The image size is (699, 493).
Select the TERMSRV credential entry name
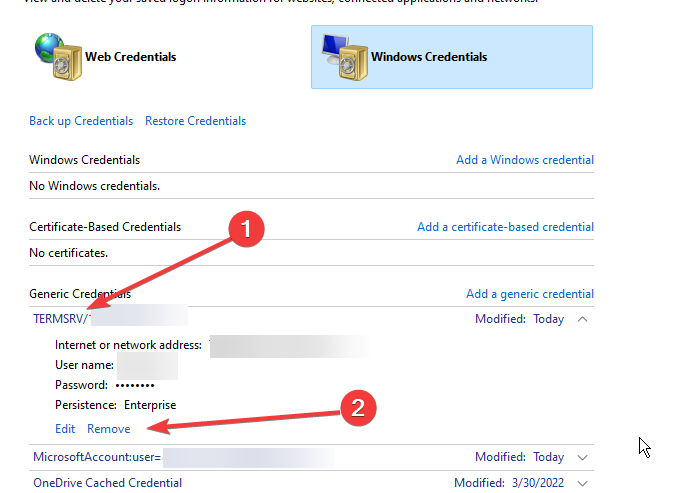[x=61, y=319]
